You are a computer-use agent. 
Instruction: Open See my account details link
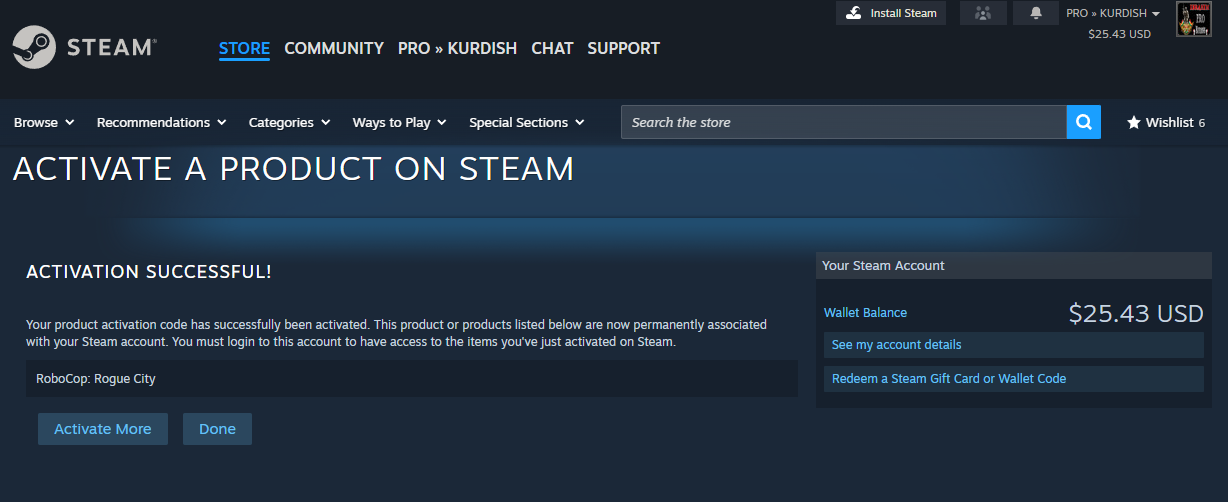tap(896, 344)
